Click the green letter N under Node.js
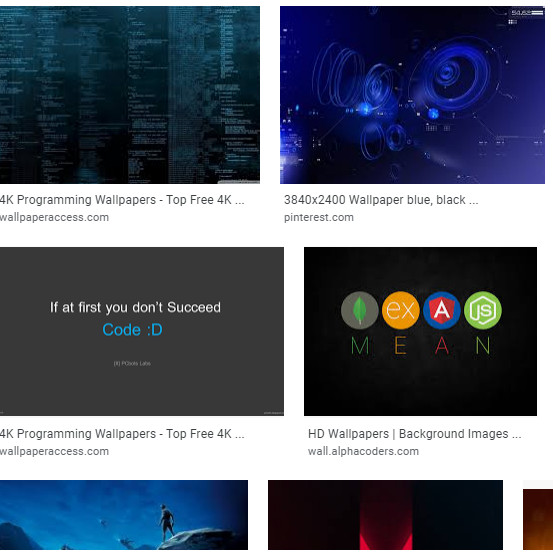This screenshot has width=553, height=553. tap(482, 345)
